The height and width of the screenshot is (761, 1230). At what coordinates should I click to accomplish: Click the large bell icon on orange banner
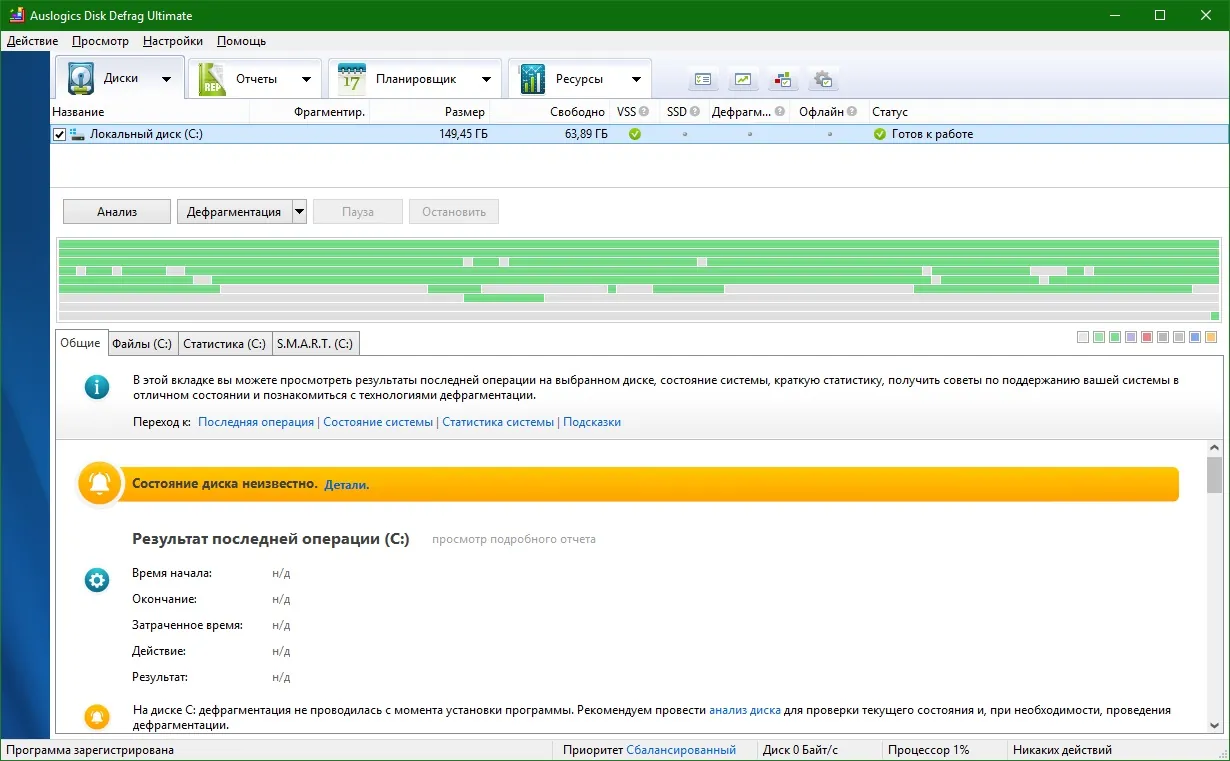point(99,484)
